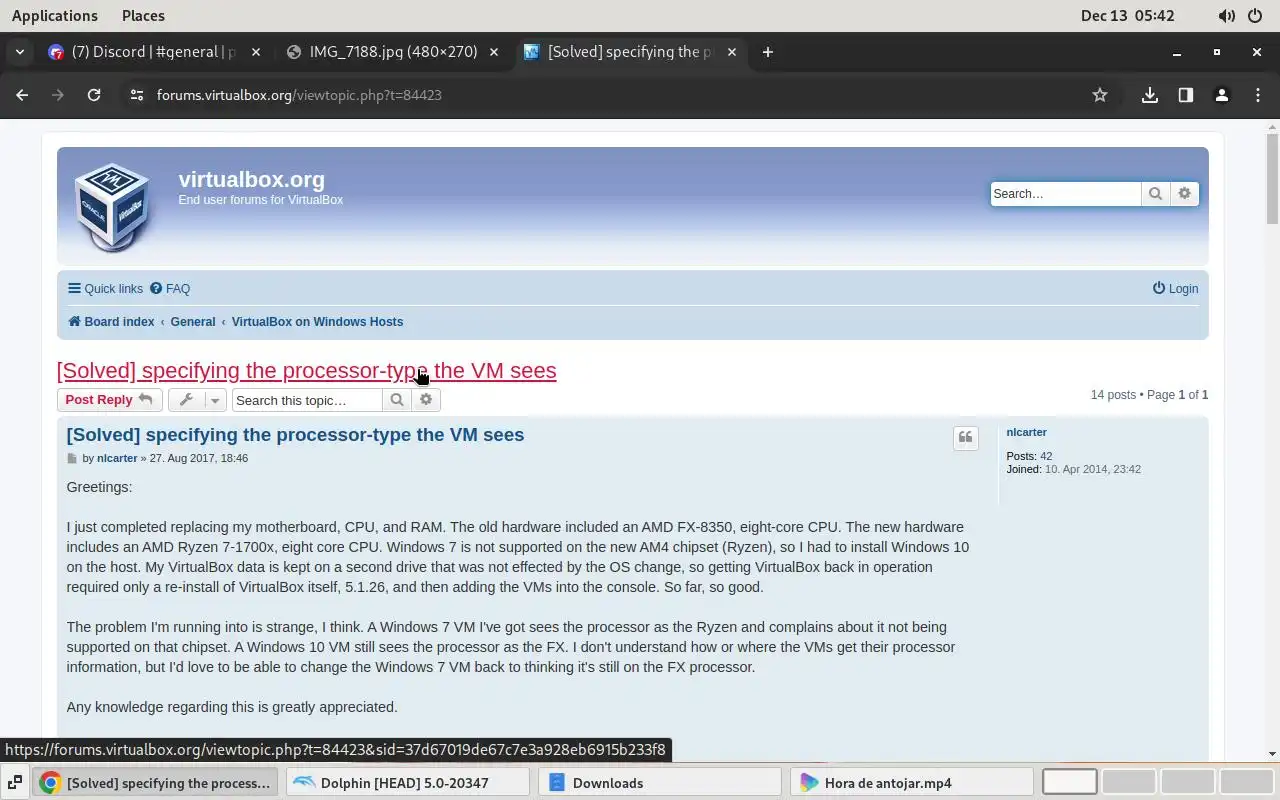Switch to Hora de antojar.mp4 window

pos(914,783)
